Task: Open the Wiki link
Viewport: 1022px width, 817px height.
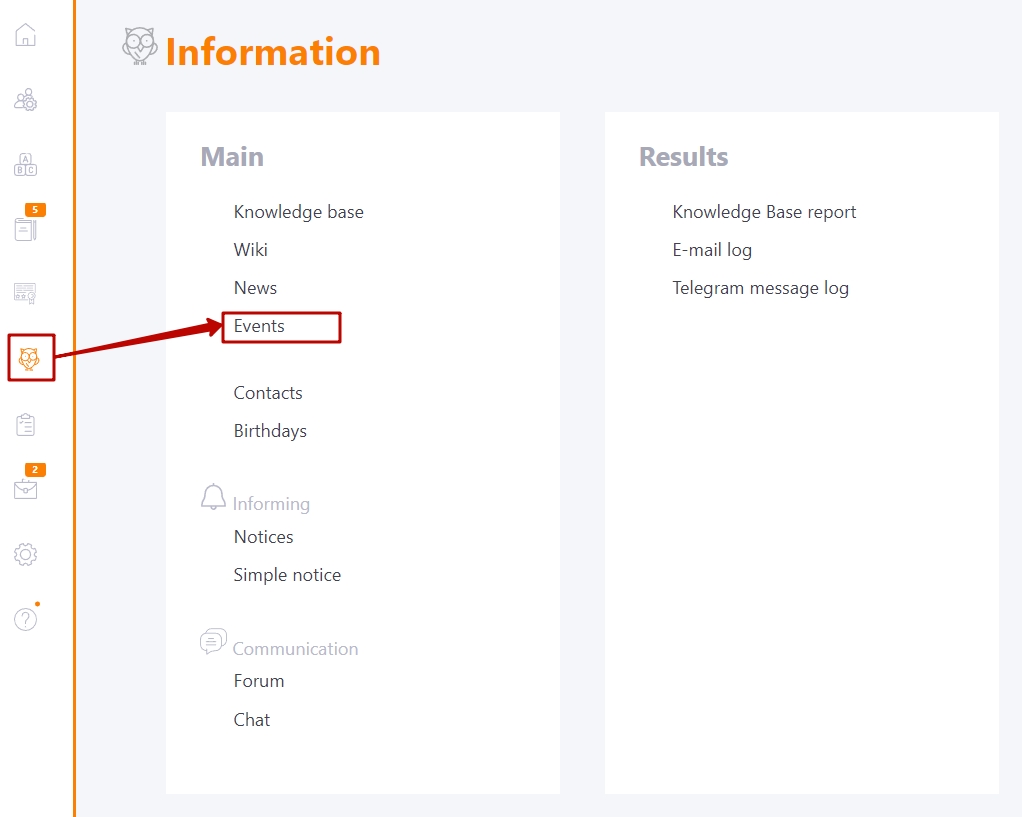Action: point(250,250)
